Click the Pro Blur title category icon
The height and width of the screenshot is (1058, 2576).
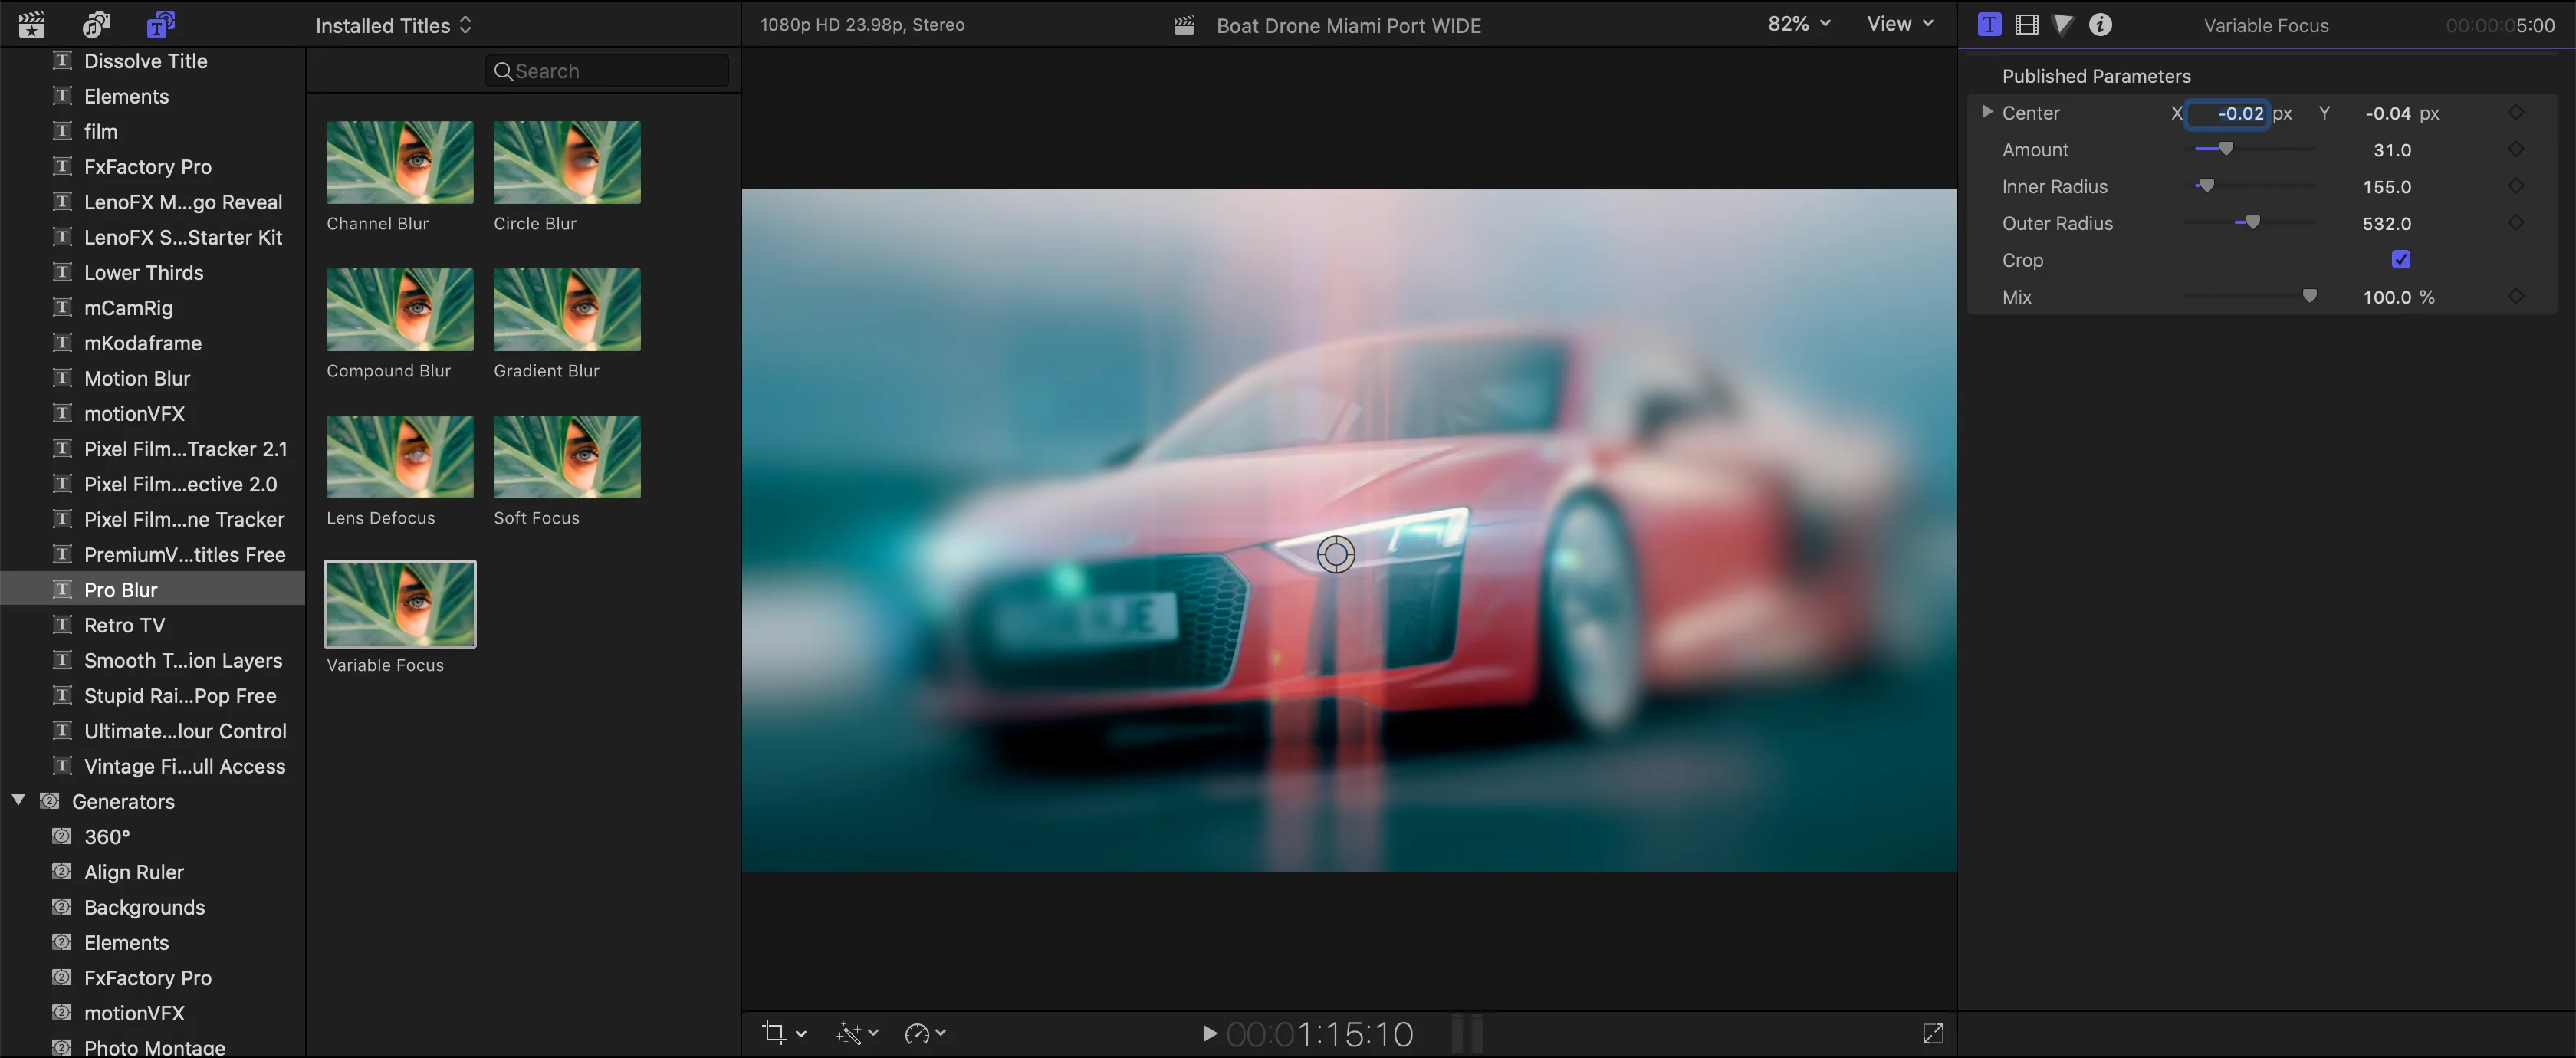tap(62, 589)
